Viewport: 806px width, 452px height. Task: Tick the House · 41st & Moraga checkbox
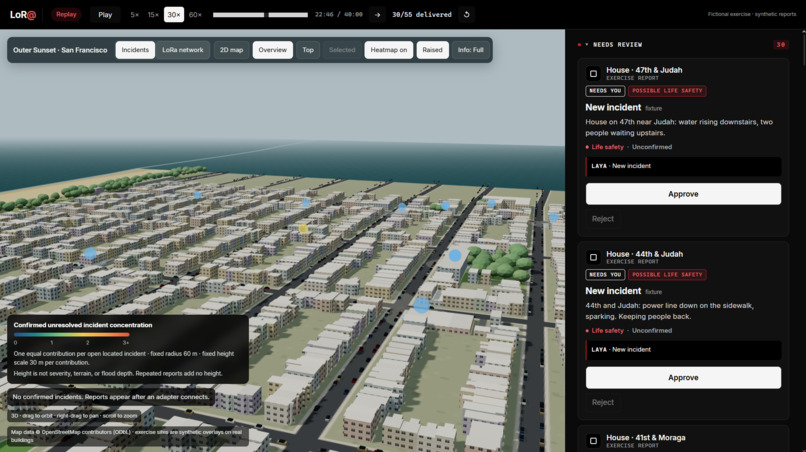click(593, 441)
